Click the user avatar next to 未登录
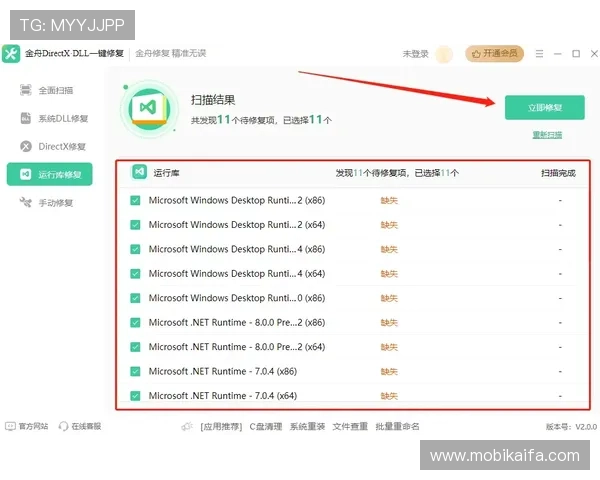The height and width of the screenshot is (480, 600). coord(444,54)
